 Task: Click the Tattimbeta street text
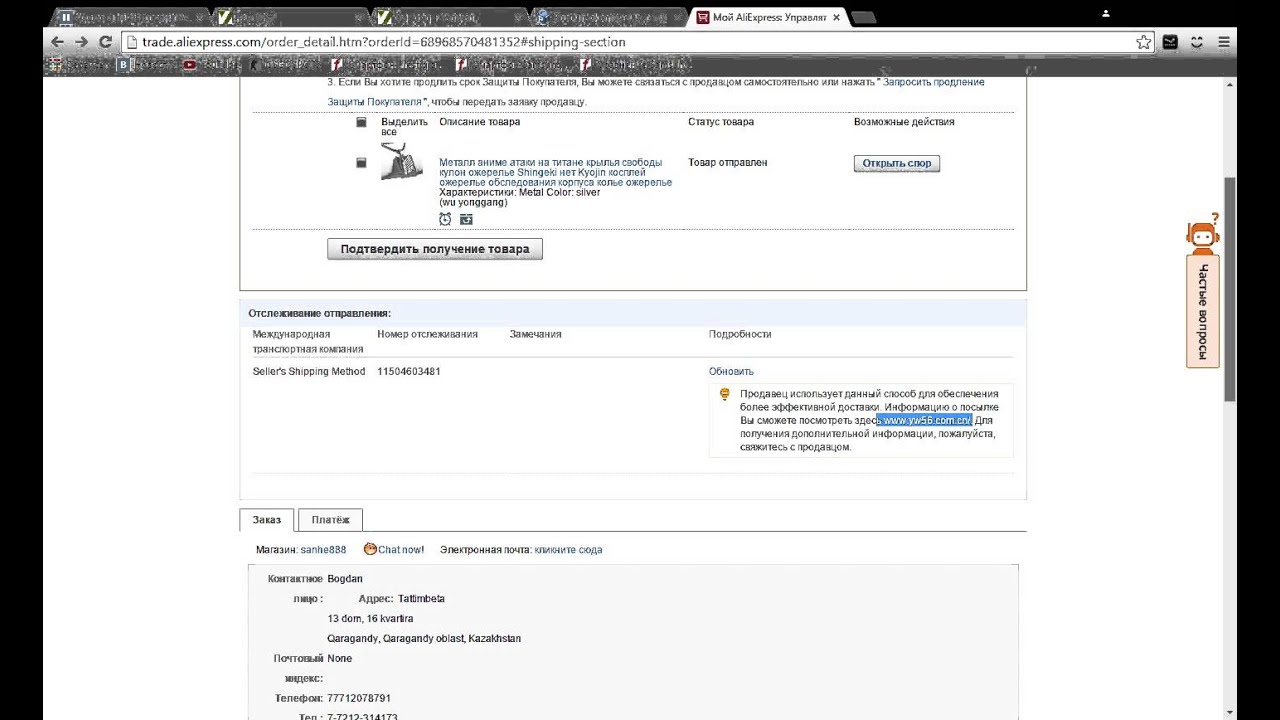[x=421, y=599]
